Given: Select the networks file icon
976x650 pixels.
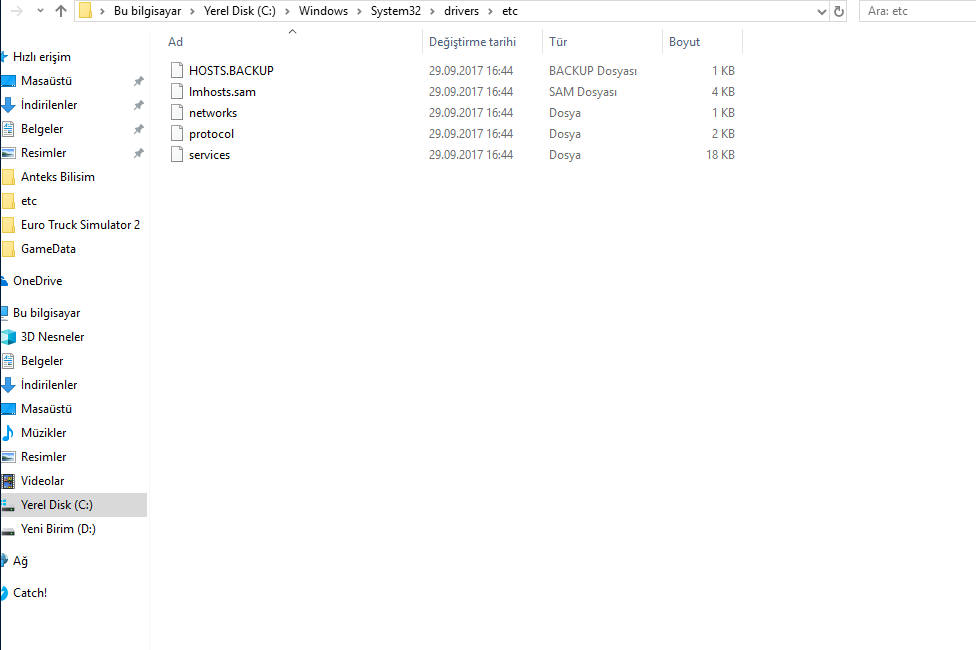Looking at the screenshot, I should pyautogui.click(x=177, y=113).
